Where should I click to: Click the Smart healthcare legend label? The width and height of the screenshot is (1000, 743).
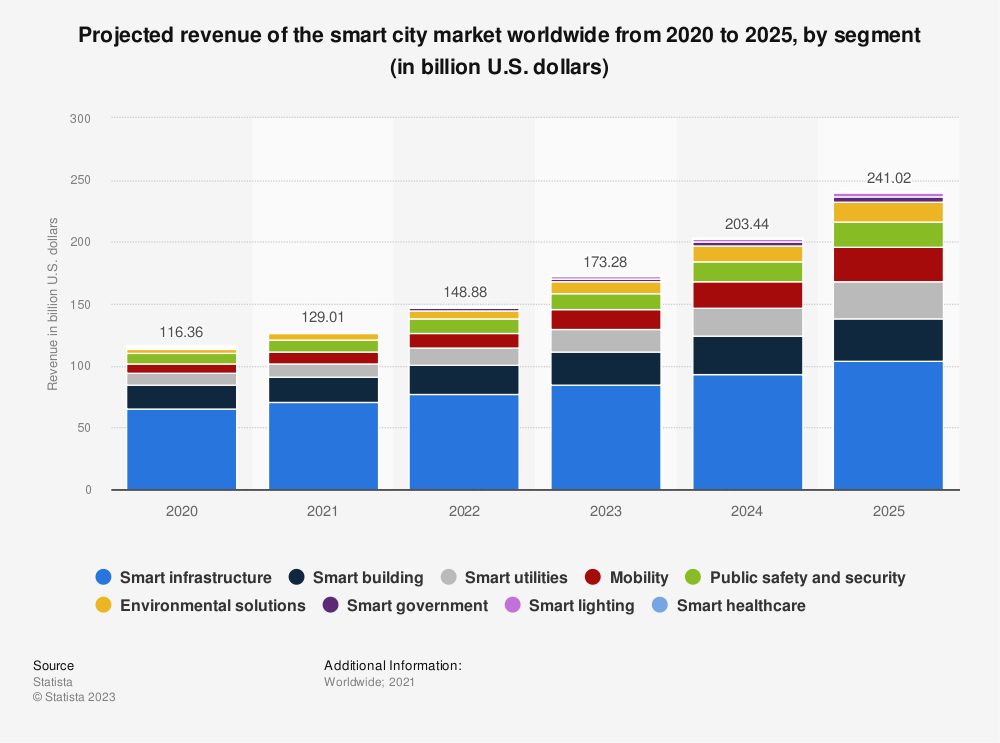coord(740,605)
